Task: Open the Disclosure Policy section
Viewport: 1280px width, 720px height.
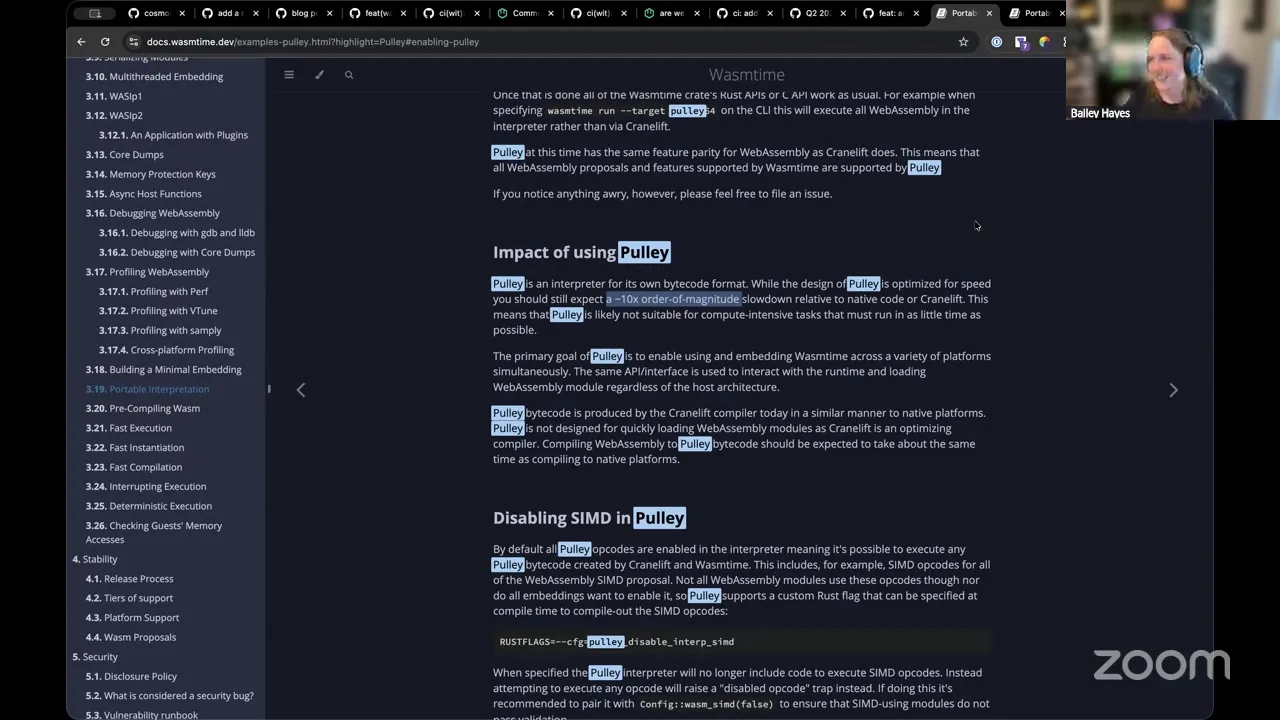Action: coord(131,677)
